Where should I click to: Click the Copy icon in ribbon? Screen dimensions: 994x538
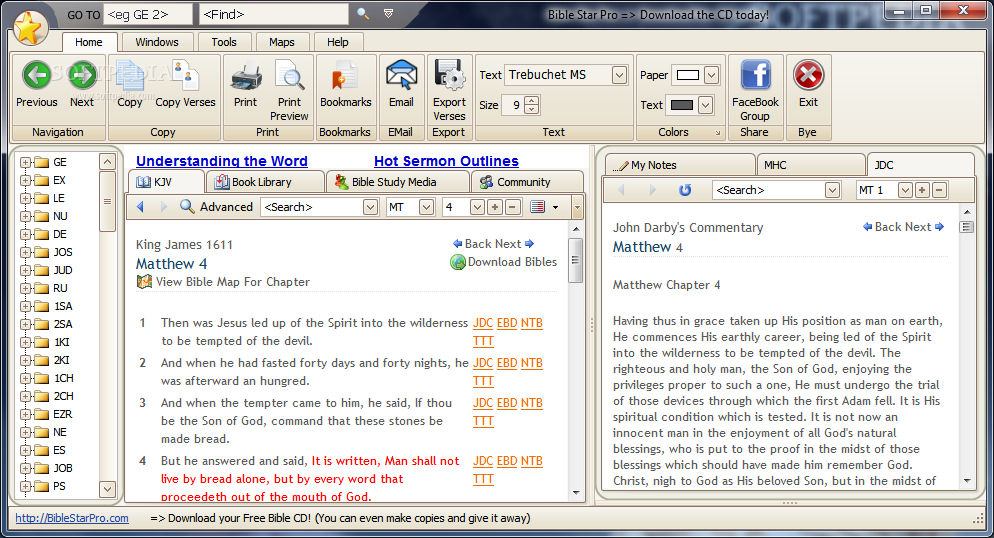point(130,75)
